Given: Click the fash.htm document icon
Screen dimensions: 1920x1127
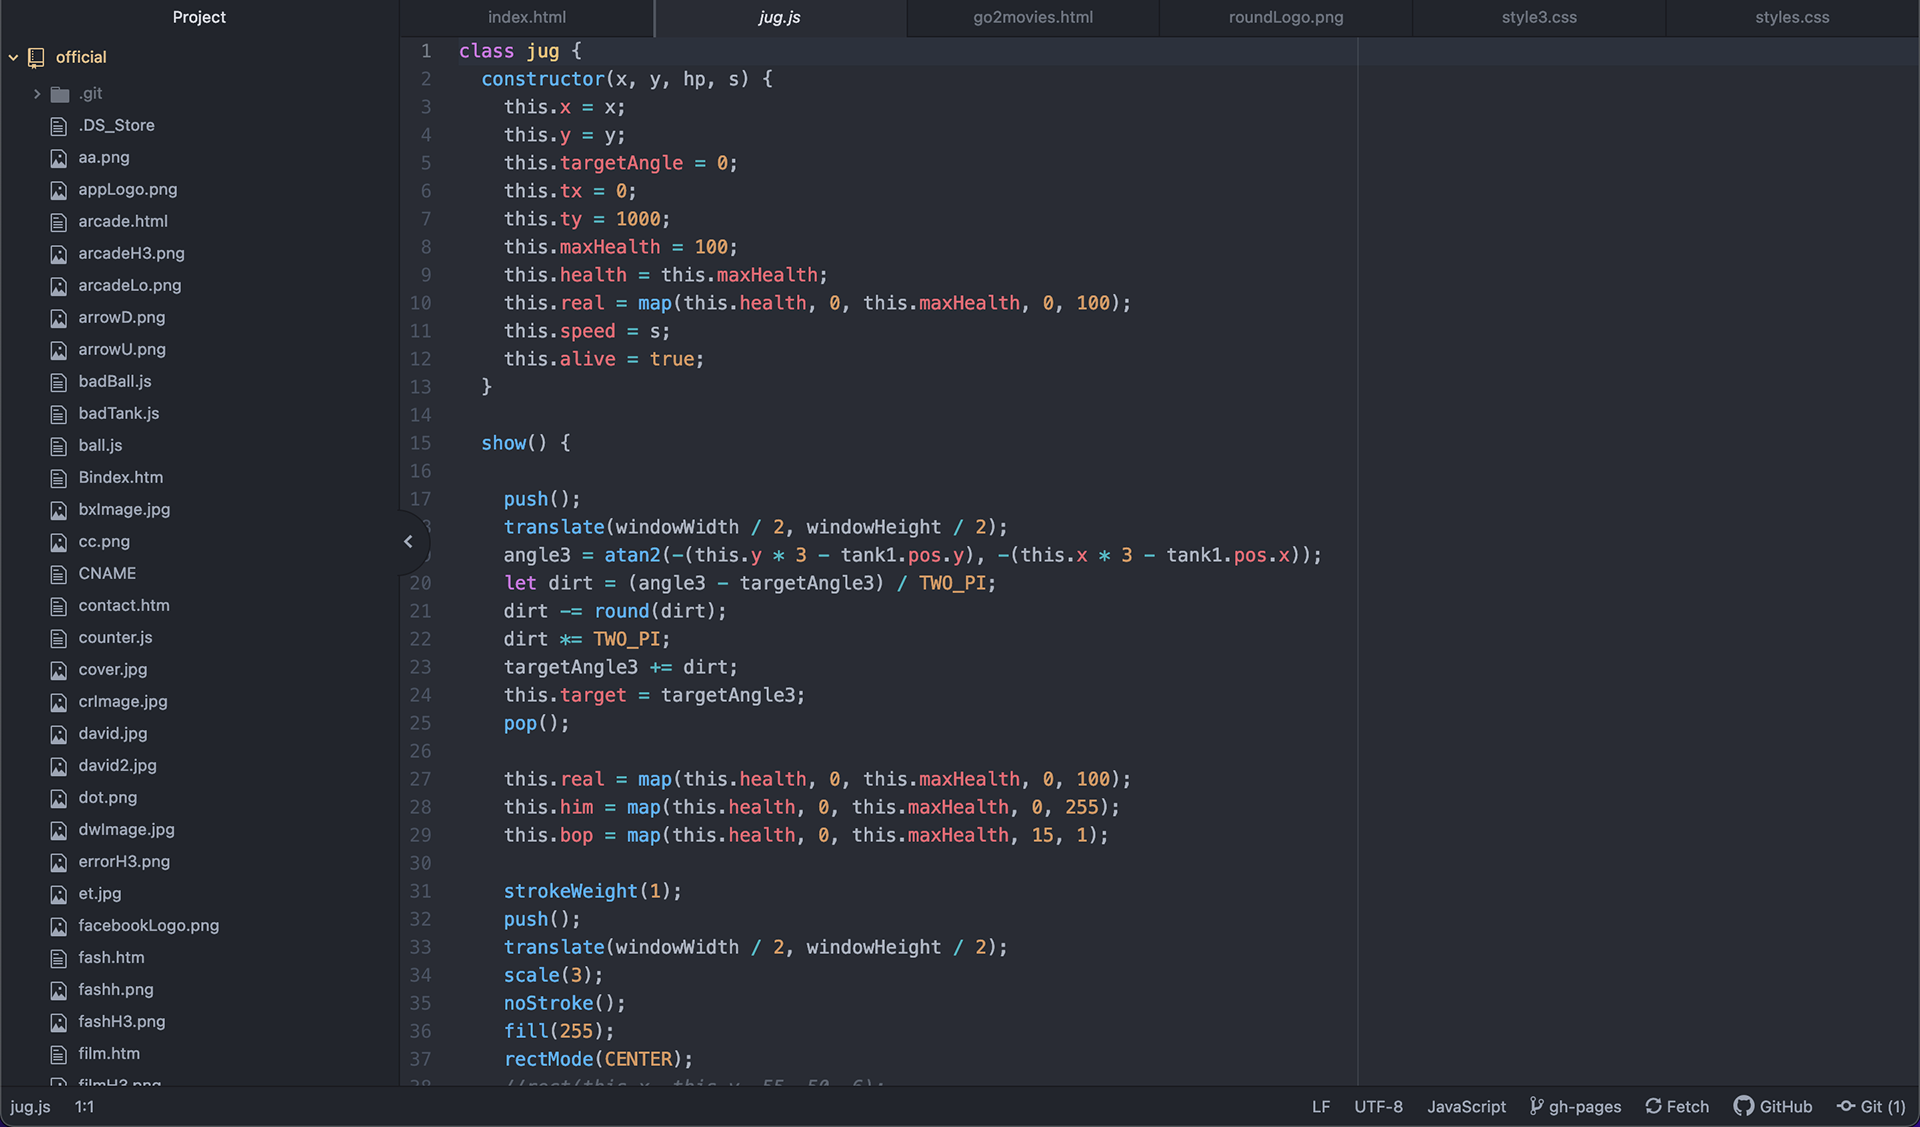Looking at the screenshot, I should [x=59, y=958].
